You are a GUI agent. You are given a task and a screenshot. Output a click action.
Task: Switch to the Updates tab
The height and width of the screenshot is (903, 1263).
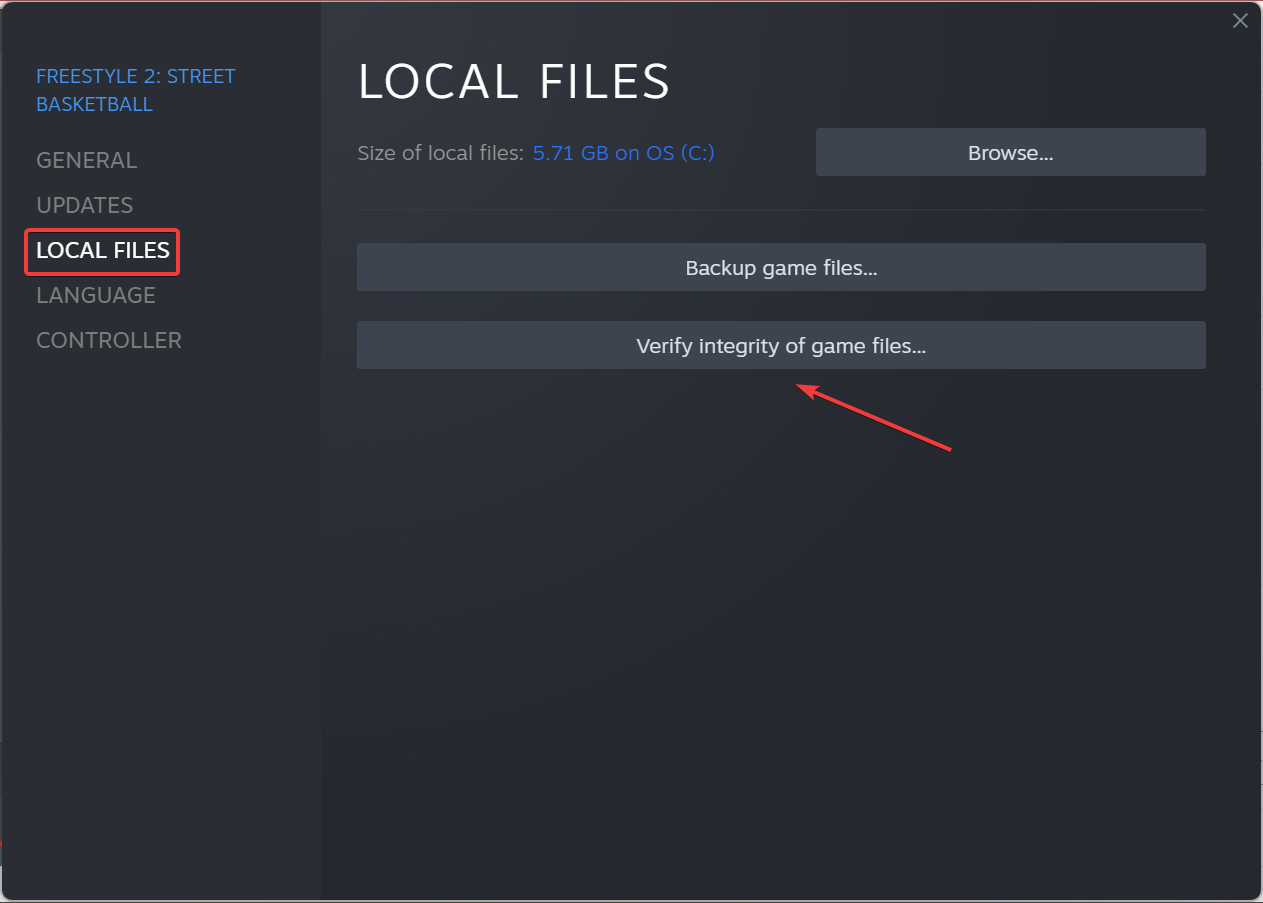pos(84,205)
